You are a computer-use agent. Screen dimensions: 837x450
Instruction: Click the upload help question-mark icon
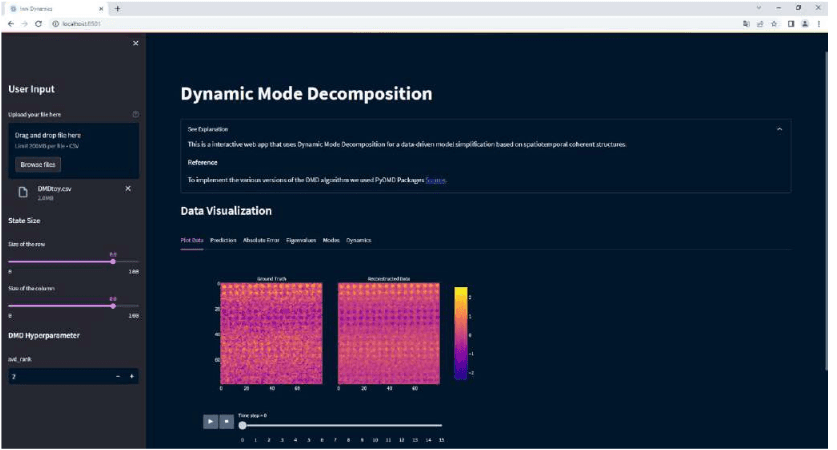[136, 114]
